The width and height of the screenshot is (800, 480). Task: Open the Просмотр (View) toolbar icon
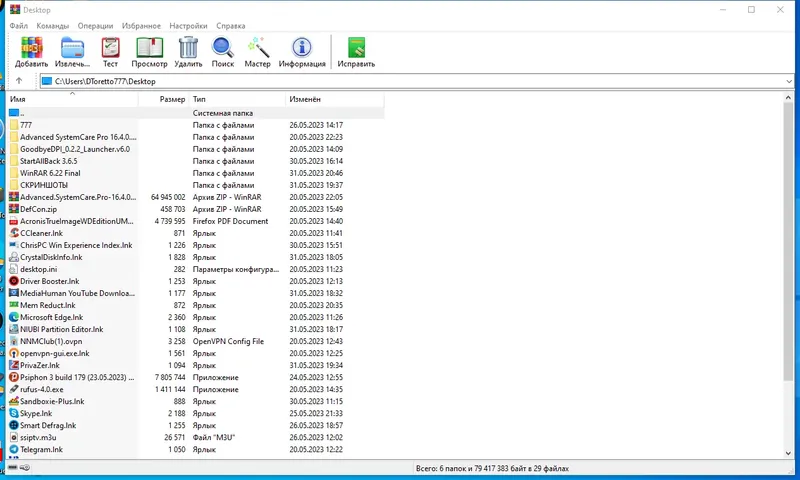click(x=149, y=48)
